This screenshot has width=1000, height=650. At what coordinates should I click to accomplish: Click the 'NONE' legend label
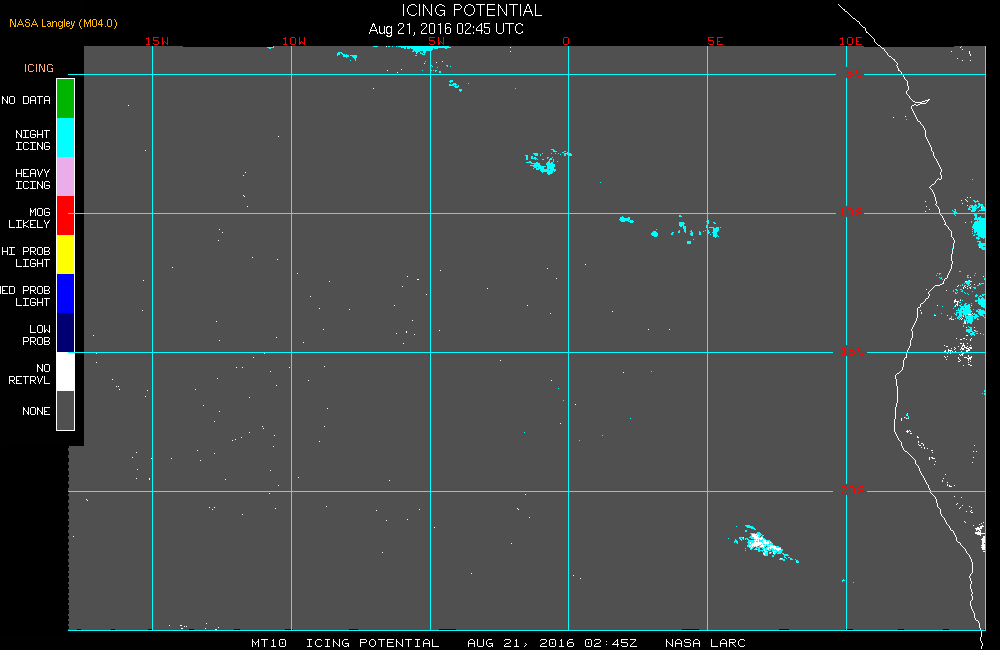pyautogui.click(x=36, y=411)
